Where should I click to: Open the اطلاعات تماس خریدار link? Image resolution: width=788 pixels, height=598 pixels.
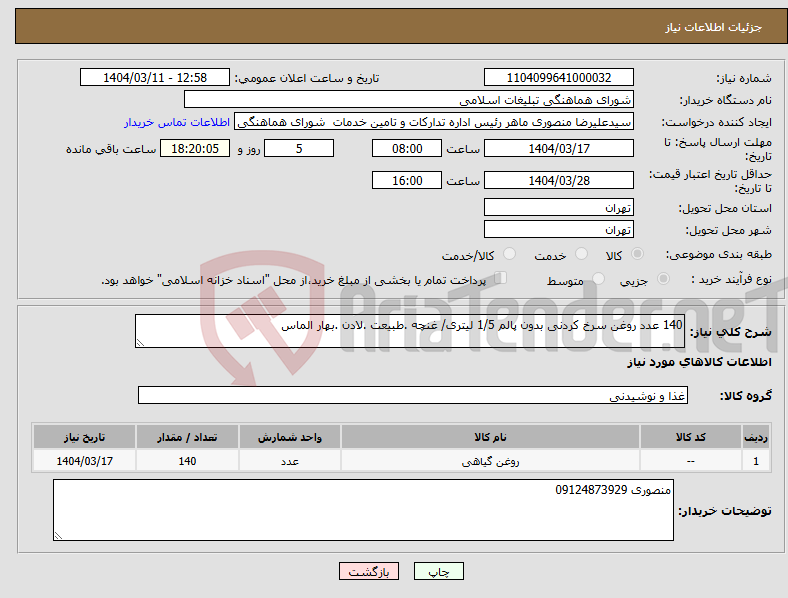(x=177, y=122)
